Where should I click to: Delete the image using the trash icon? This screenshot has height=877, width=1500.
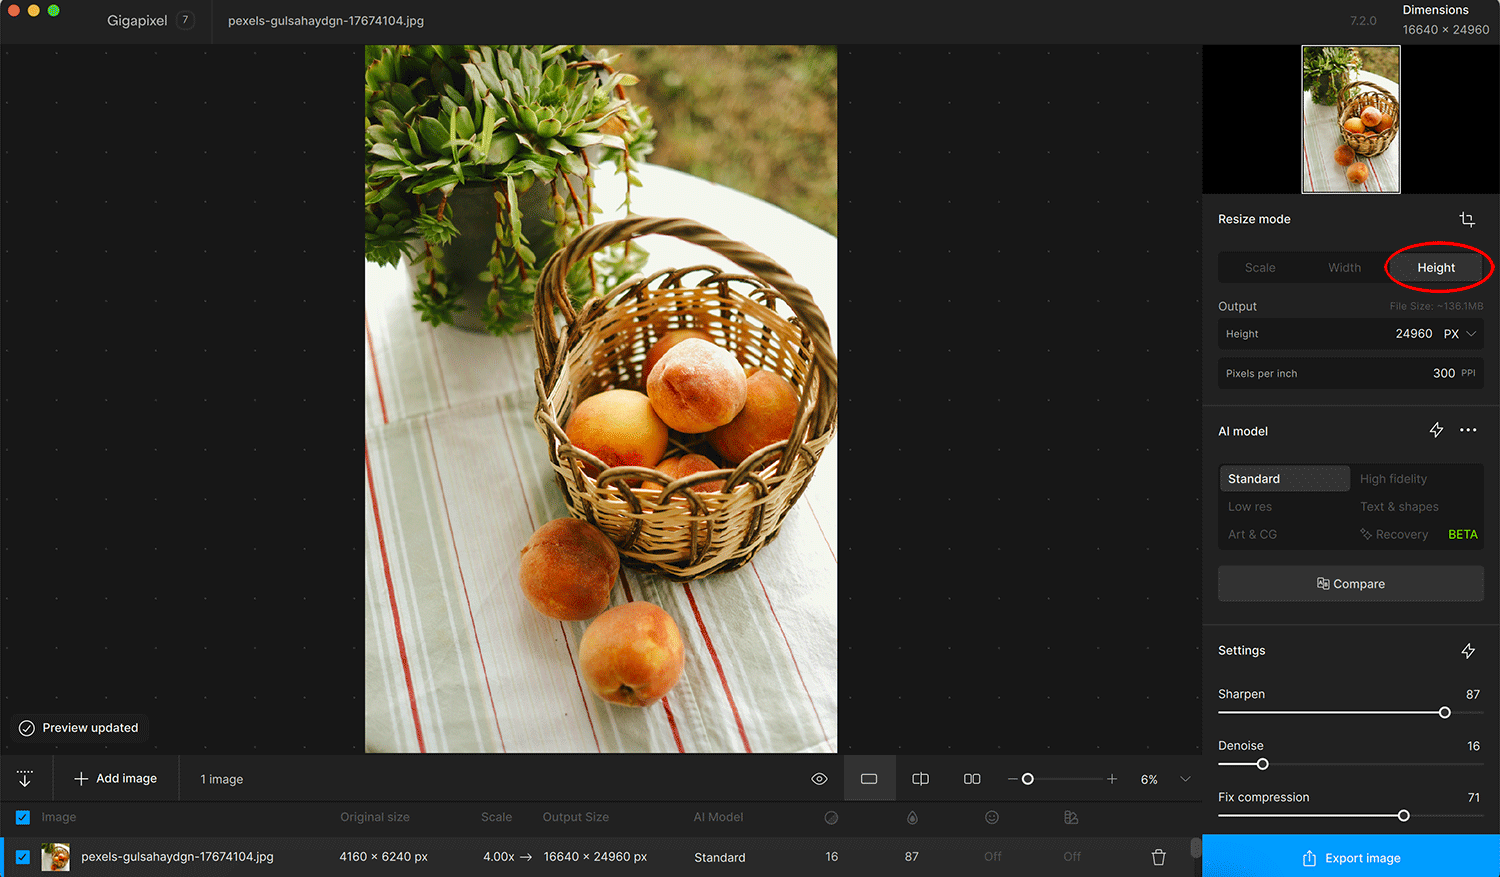[1158, 857]
